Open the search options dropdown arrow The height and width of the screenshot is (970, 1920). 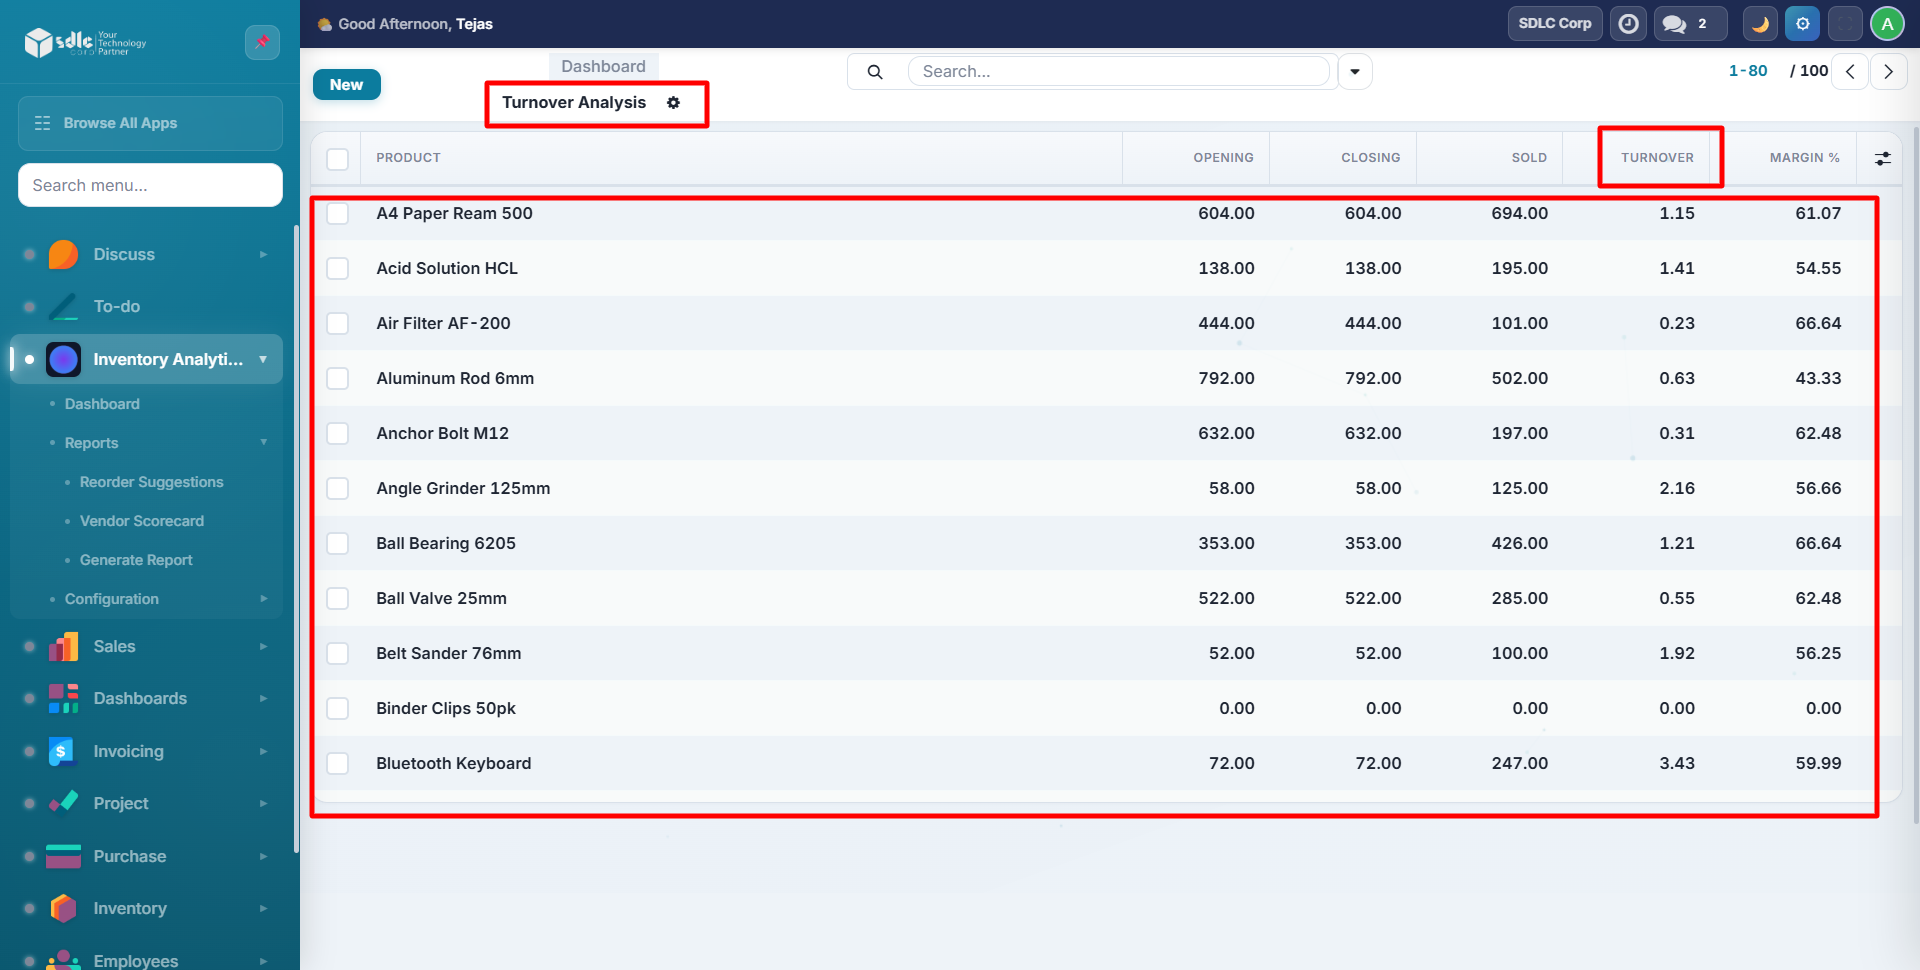point(1355,72)
